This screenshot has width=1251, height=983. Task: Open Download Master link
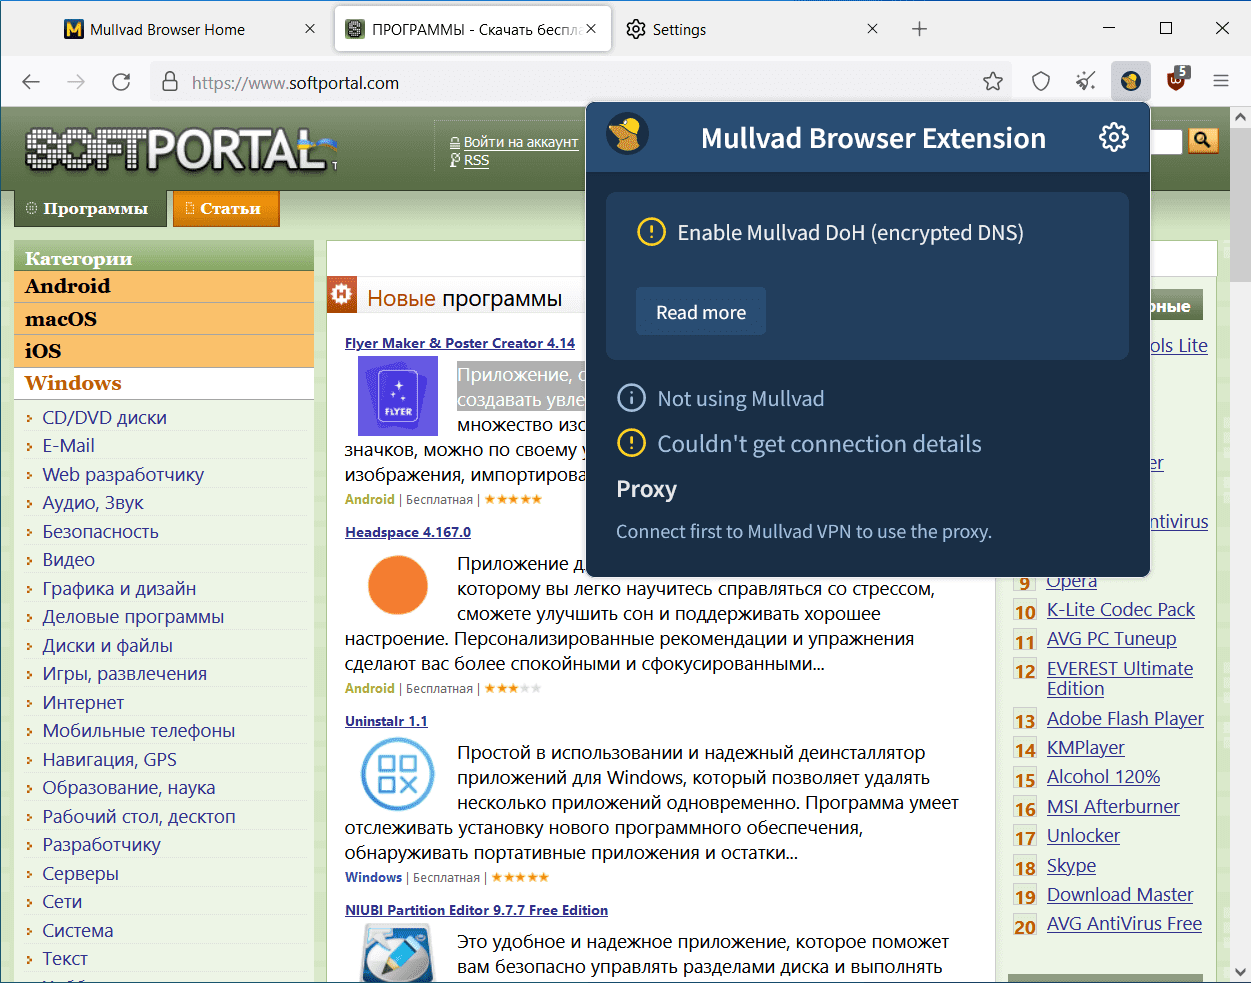1120,895
